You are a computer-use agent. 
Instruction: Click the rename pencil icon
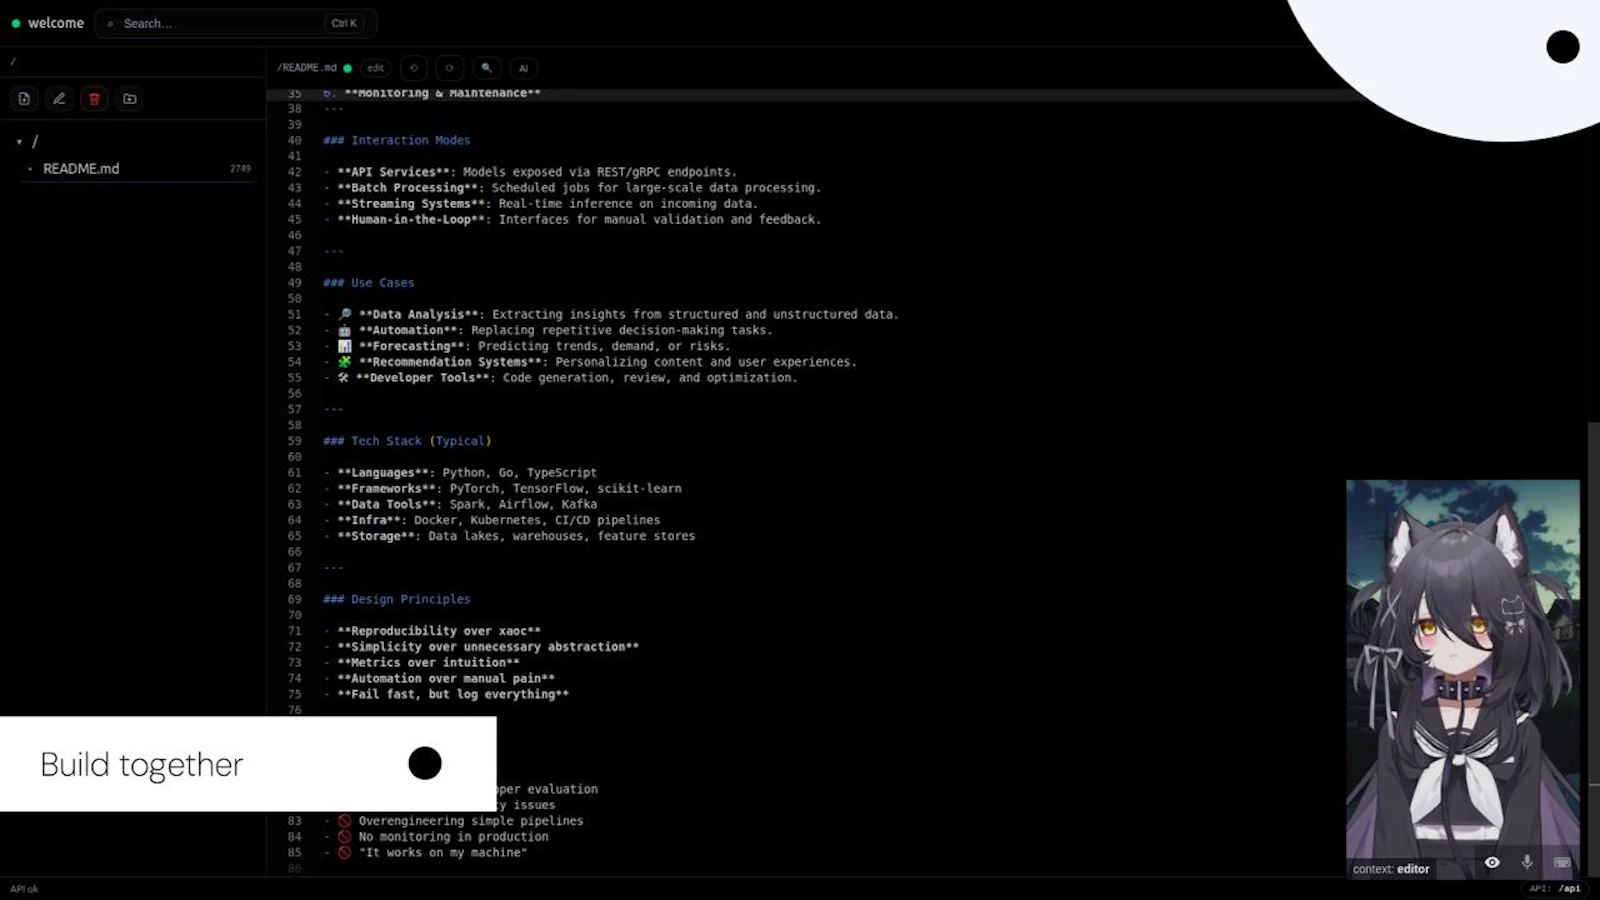(59, 99)
